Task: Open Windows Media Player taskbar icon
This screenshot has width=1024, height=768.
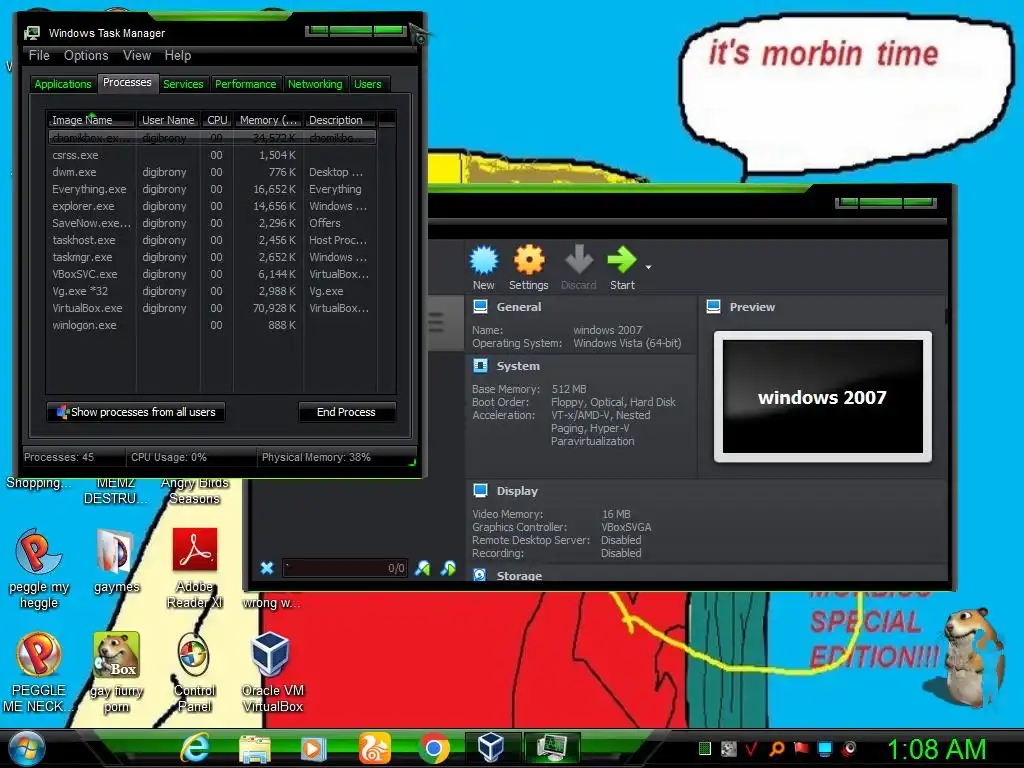Action: 313,748
